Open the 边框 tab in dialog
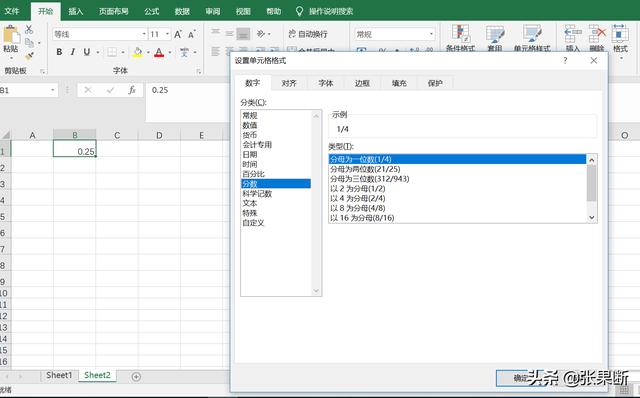This screenshot has height=398, width=640. [362, 83]
